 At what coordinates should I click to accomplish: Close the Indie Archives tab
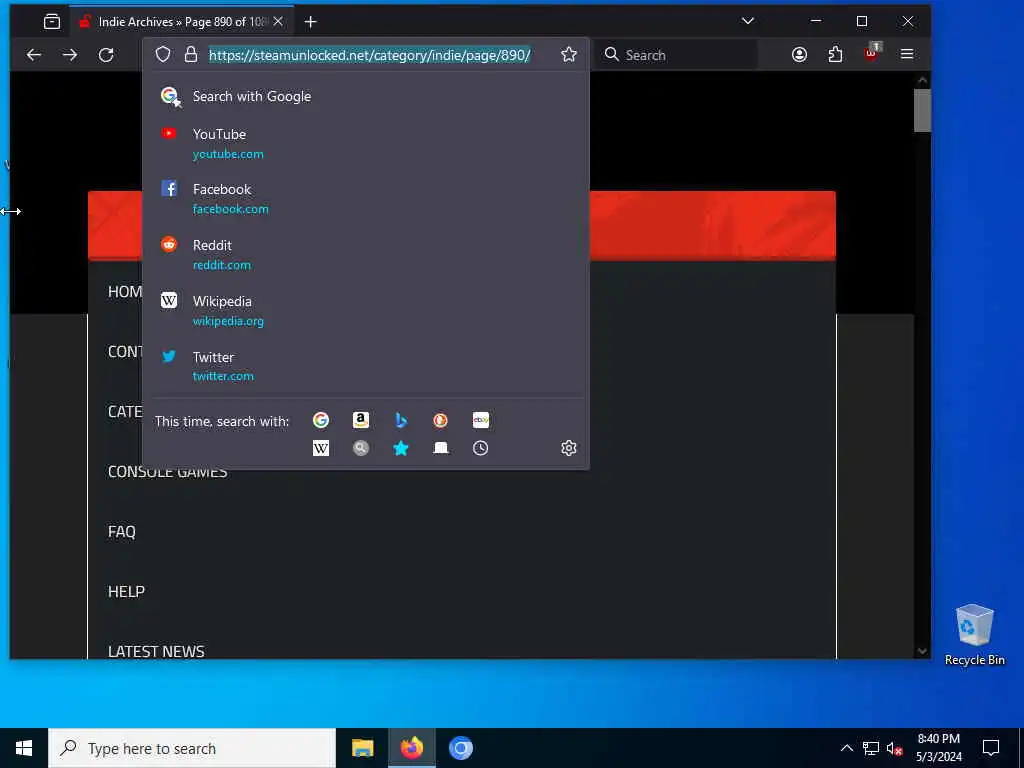(x=278, y=22)
